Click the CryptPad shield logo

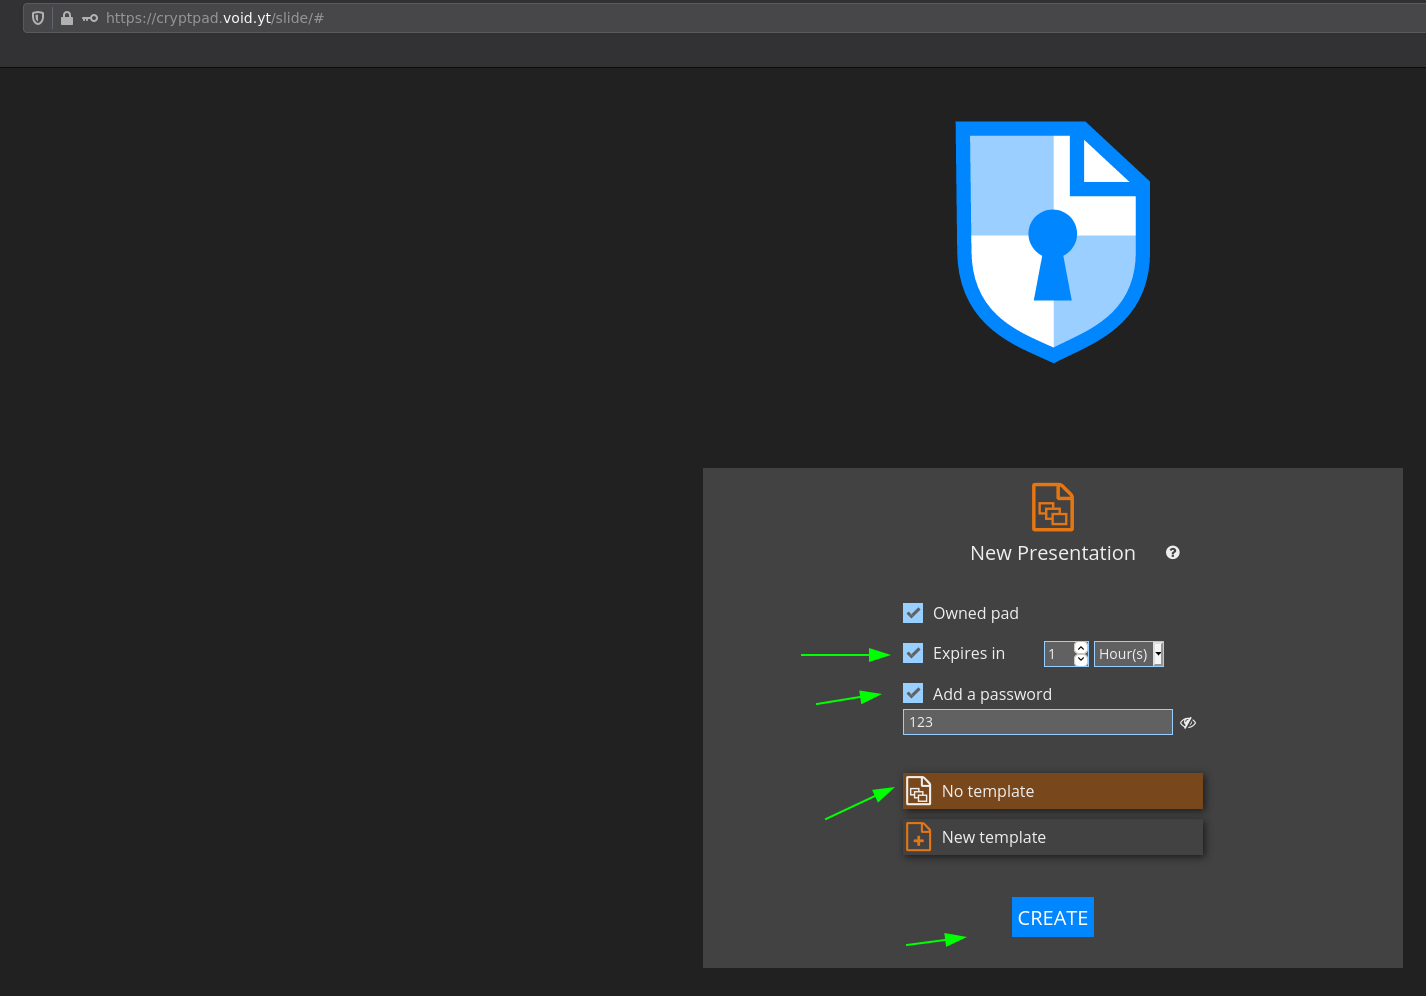point(1053,242)
